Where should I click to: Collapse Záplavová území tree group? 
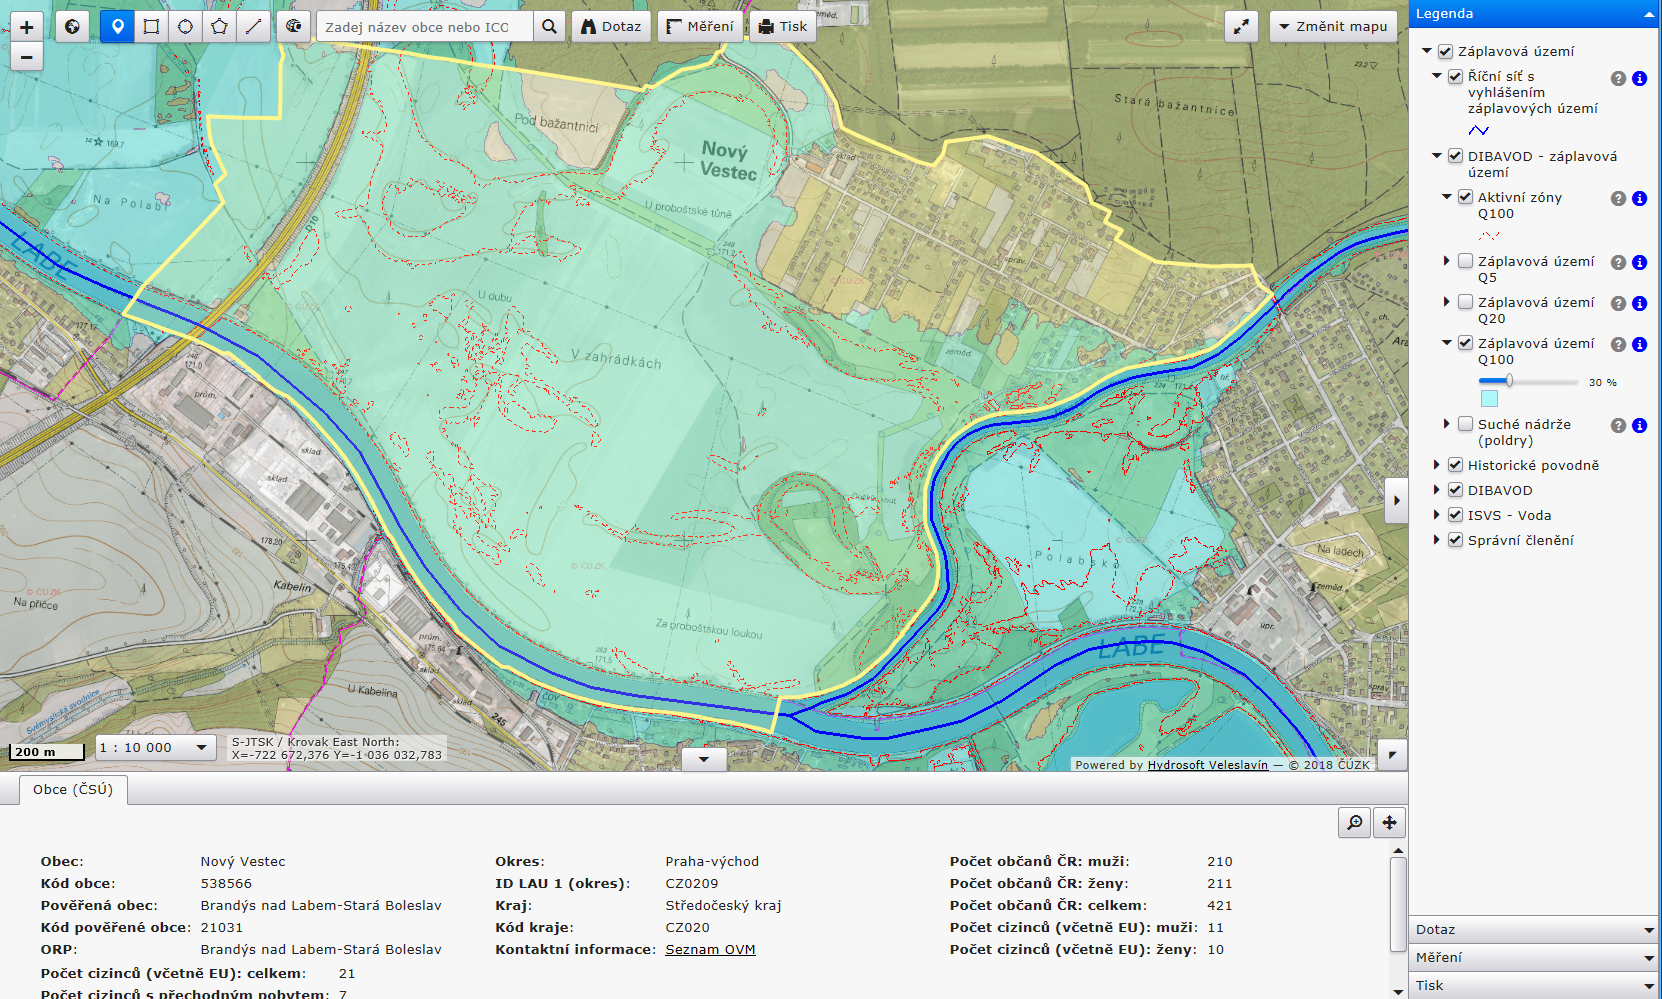[x=1427, y=51]
